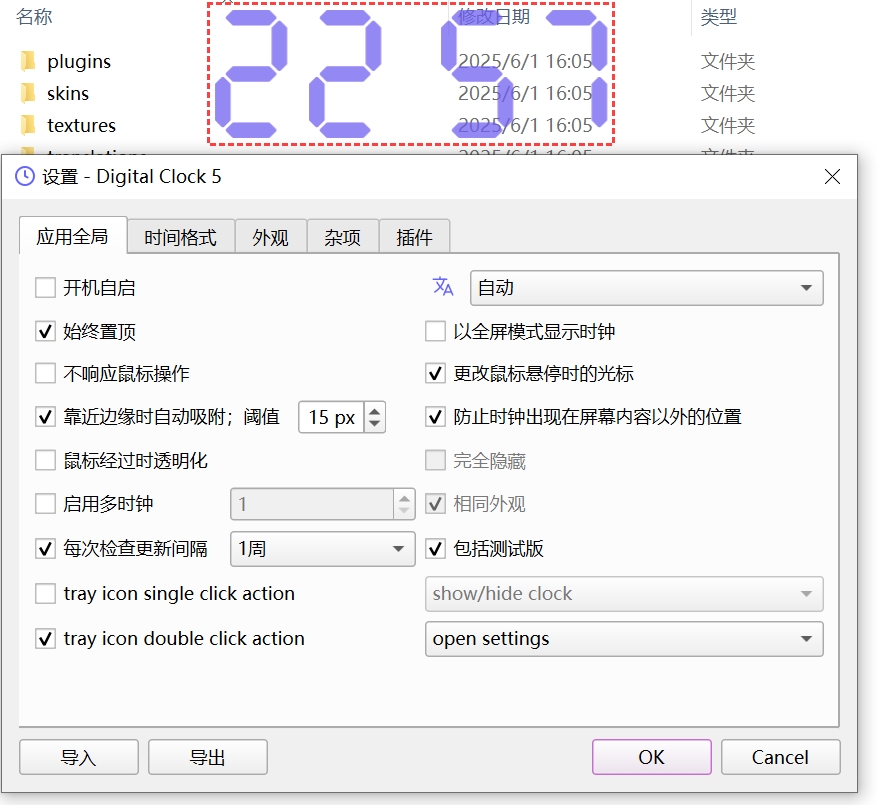Open the 自动 language dropdown

tap(646, 288)
